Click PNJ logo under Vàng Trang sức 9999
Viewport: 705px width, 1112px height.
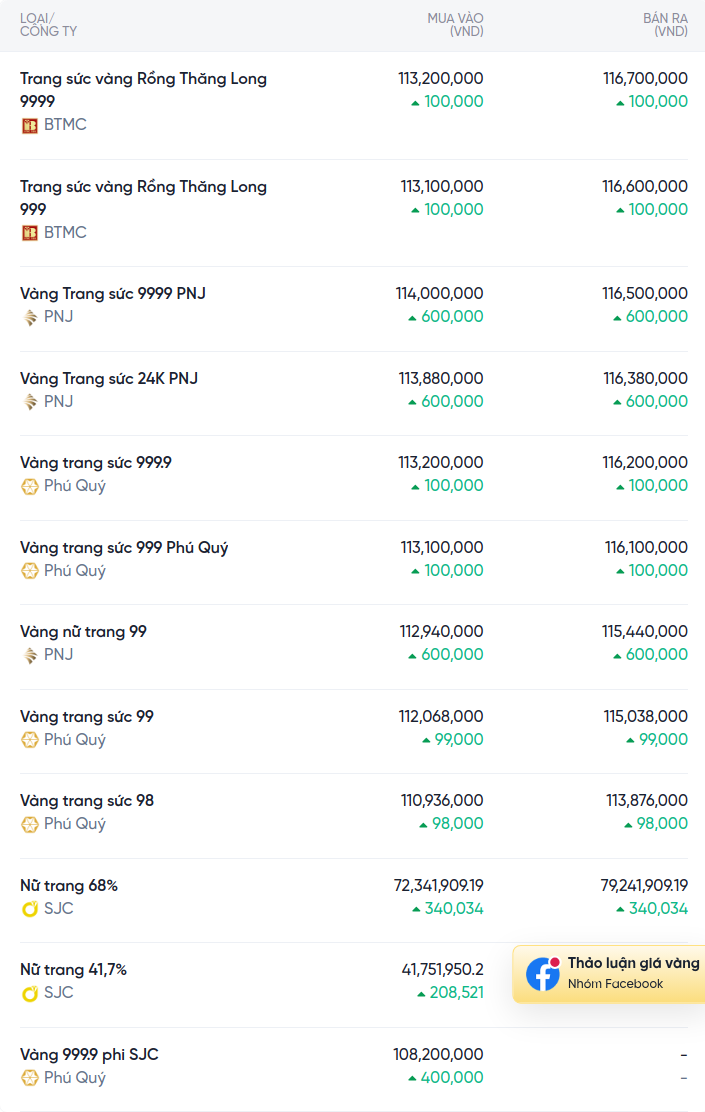(x=30, y=317)
